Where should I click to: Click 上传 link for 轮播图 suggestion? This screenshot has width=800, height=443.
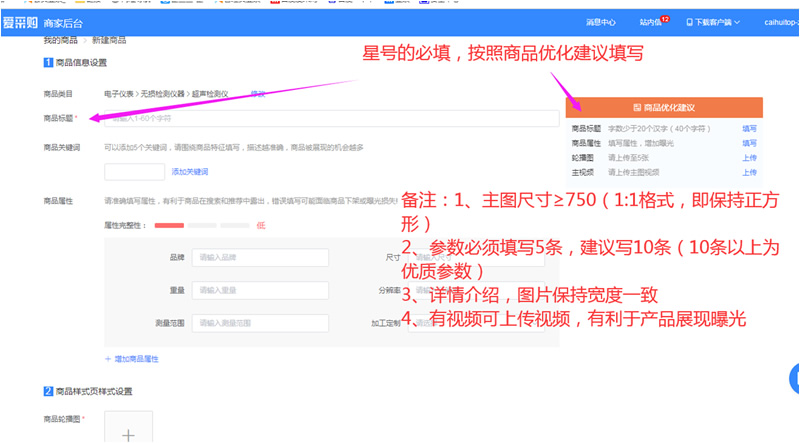749,157
